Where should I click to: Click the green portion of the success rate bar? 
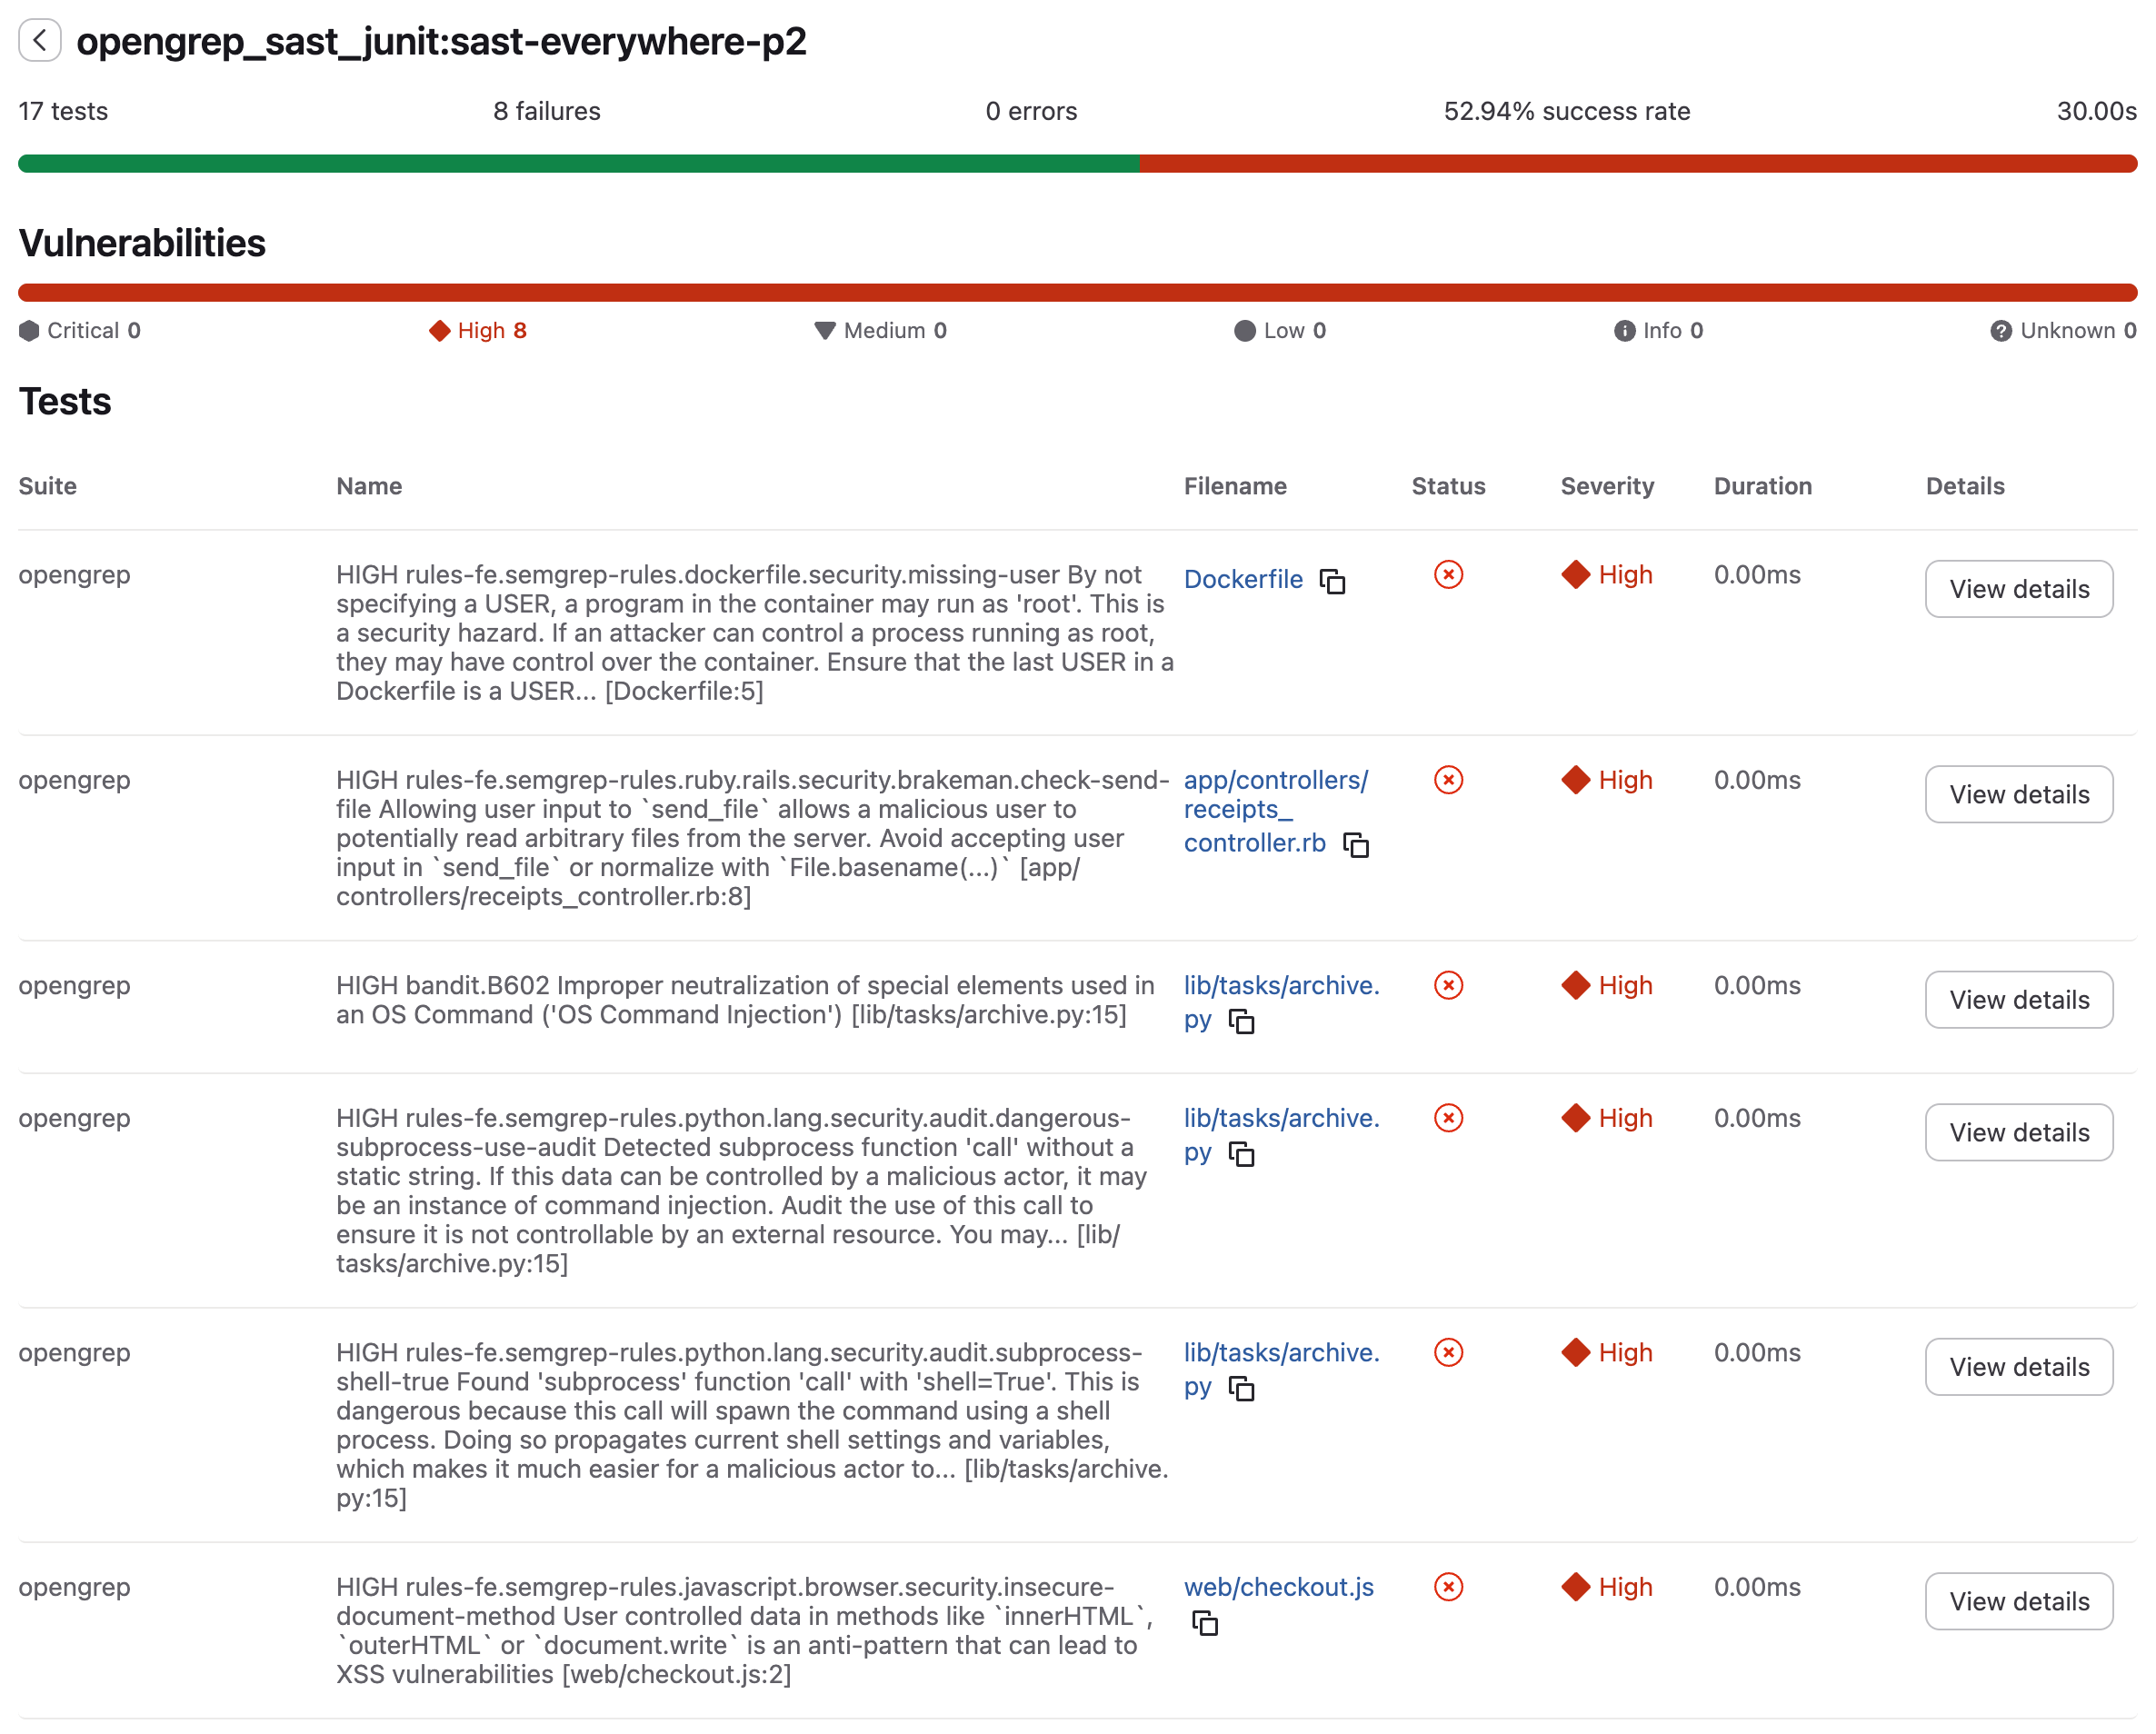[578, 164]
